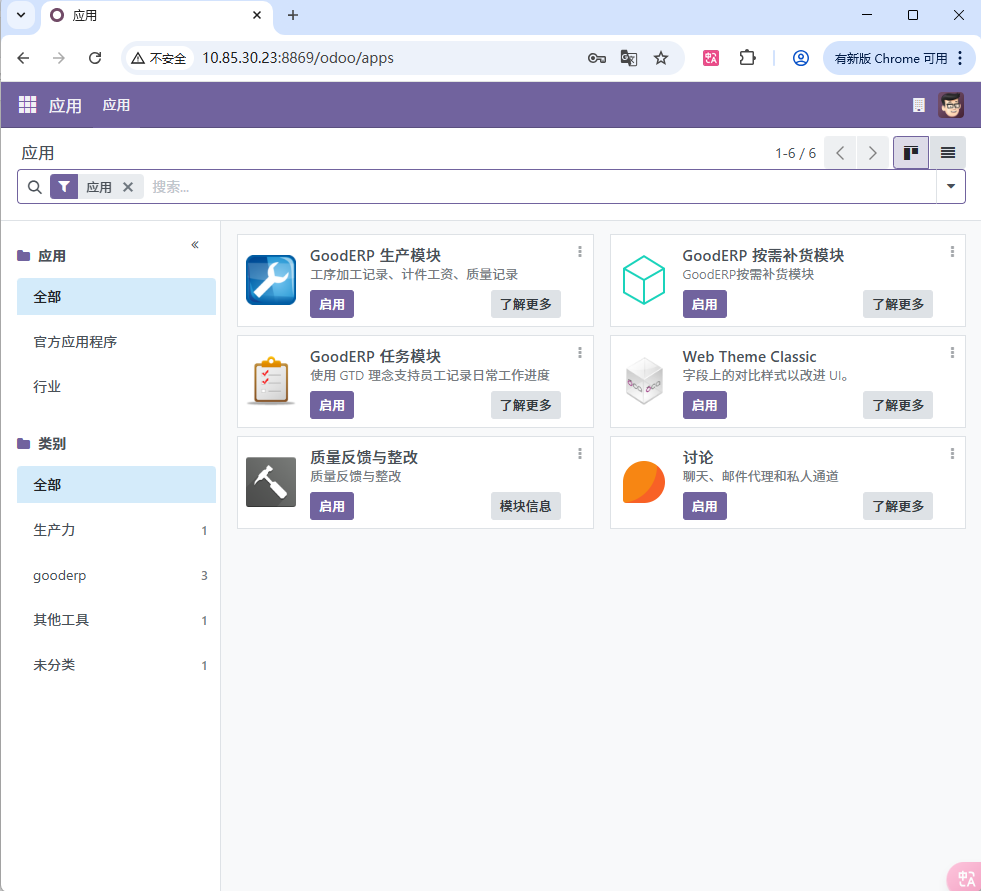
Task: Click the GoodERP 按需补货模块 cube icon
Action: (x=644, y=280)
